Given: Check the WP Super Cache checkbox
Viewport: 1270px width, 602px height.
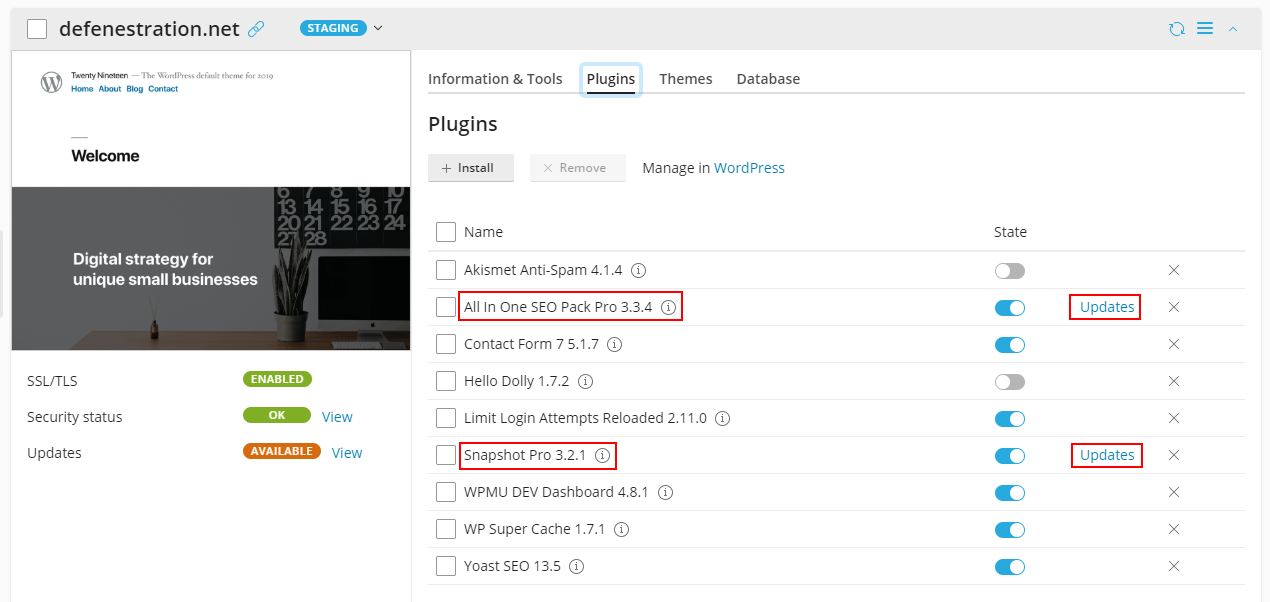Looking at the screenshot, I should pyautogui.click(x=446, y=529).
